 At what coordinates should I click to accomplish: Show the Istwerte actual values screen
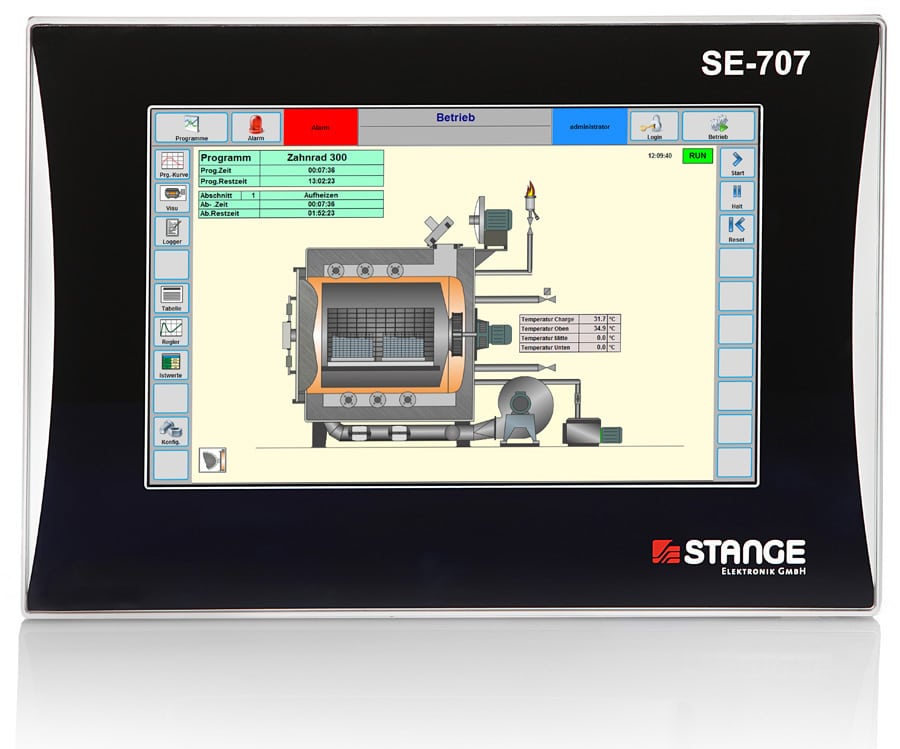click(171, 366)
